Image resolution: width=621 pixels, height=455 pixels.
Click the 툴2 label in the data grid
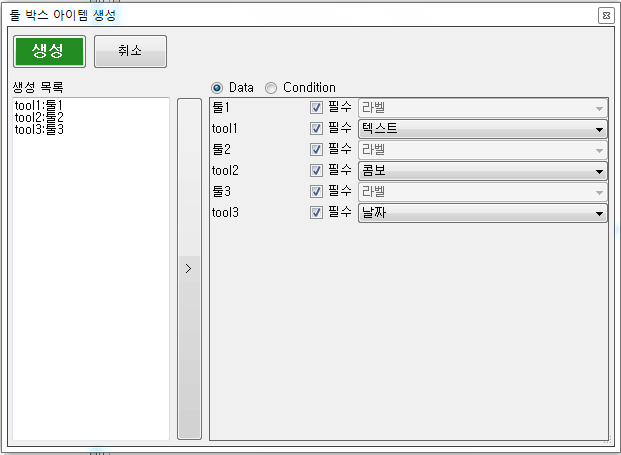coord(221,149)
